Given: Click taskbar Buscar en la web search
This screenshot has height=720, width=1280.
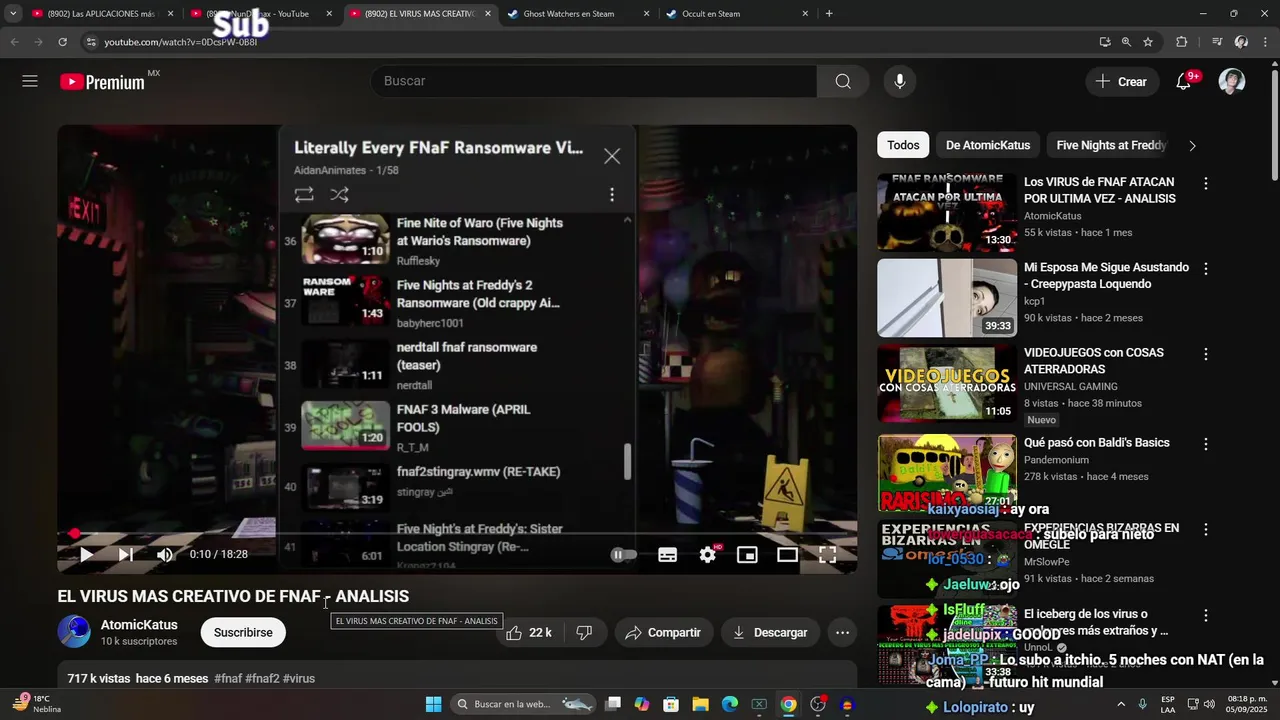Looking at the screenshot, I should [524, 704].
